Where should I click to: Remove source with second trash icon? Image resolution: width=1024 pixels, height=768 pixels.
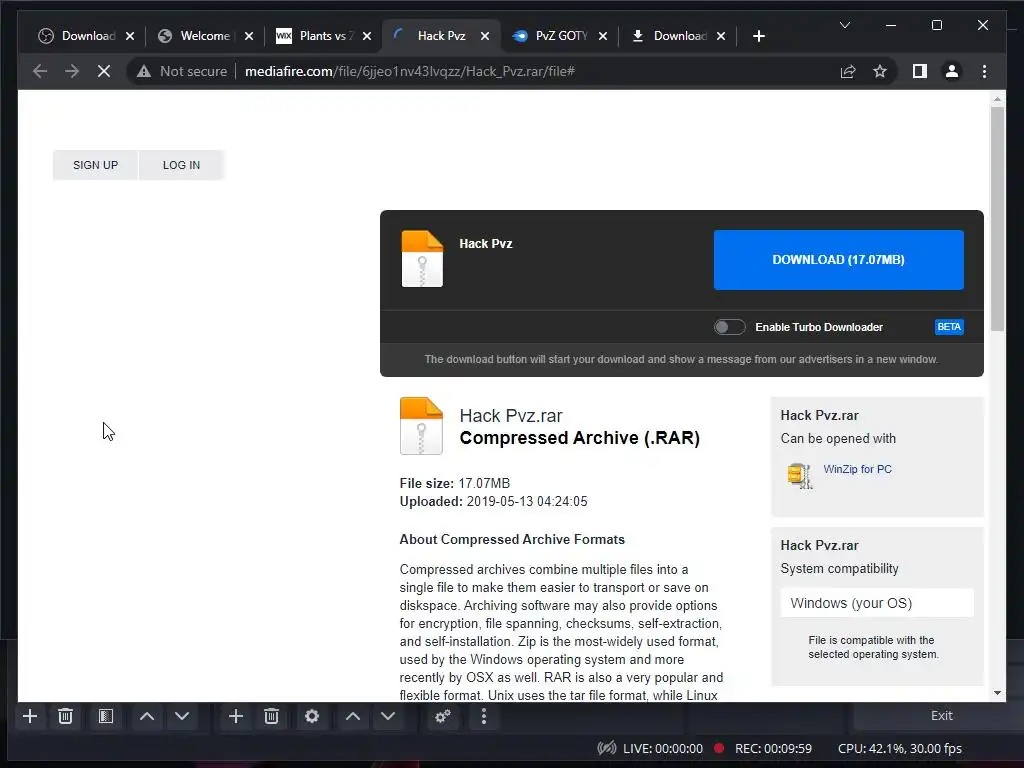point(272,716)
